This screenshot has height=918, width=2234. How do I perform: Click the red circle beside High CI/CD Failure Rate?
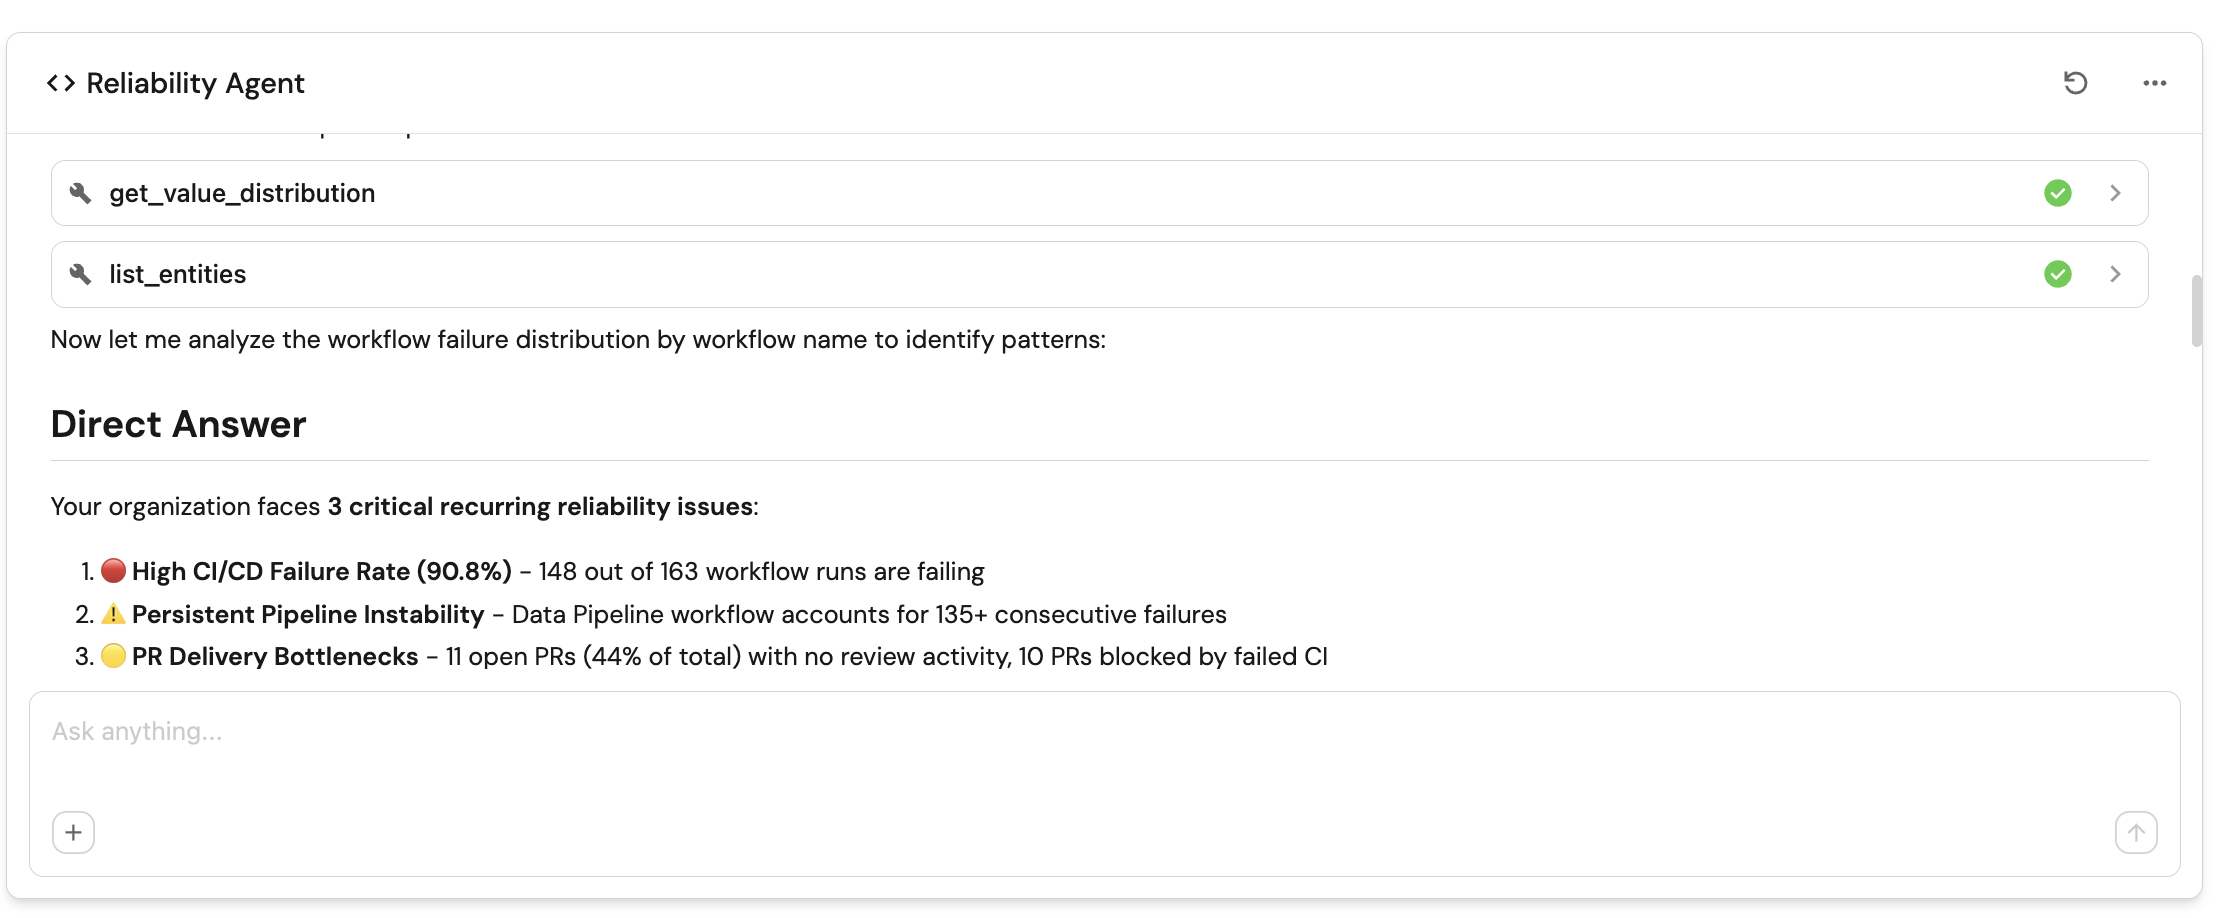tap(114, 571)
